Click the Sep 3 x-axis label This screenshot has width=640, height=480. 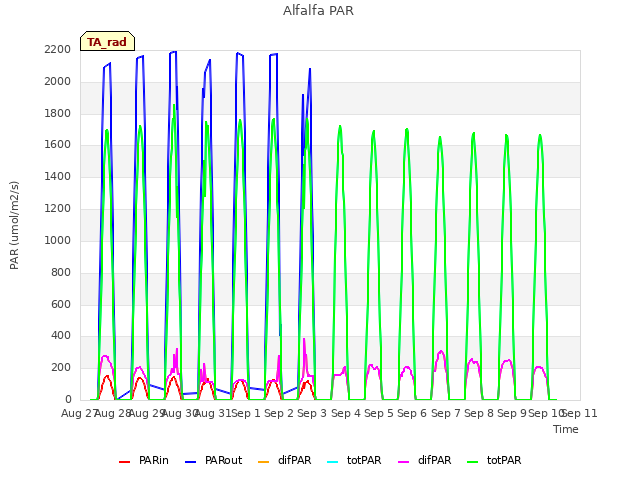click(312, 413)
